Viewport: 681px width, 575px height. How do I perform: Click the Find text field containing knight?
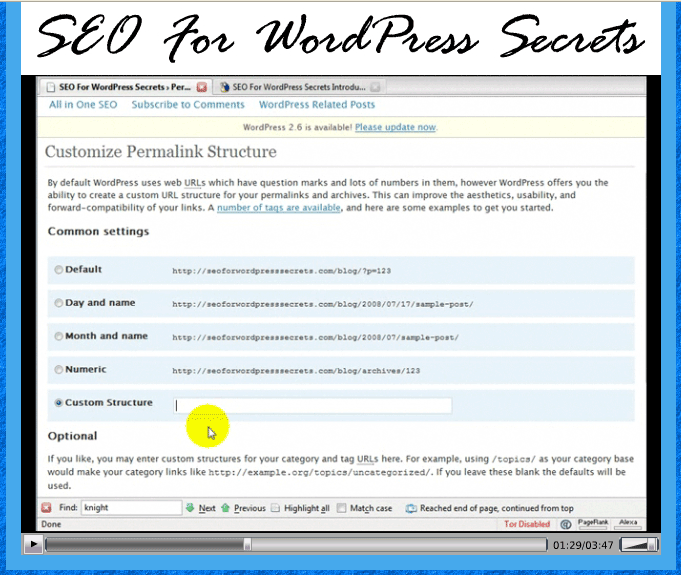coord(131,508)
